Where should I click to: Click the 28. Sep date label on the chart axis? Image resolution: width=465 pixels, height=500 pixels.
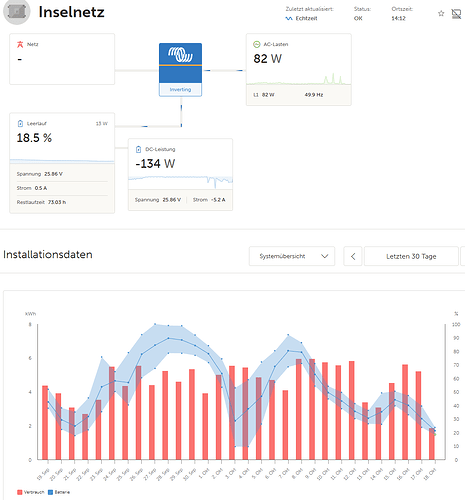(x=164, y=474)
